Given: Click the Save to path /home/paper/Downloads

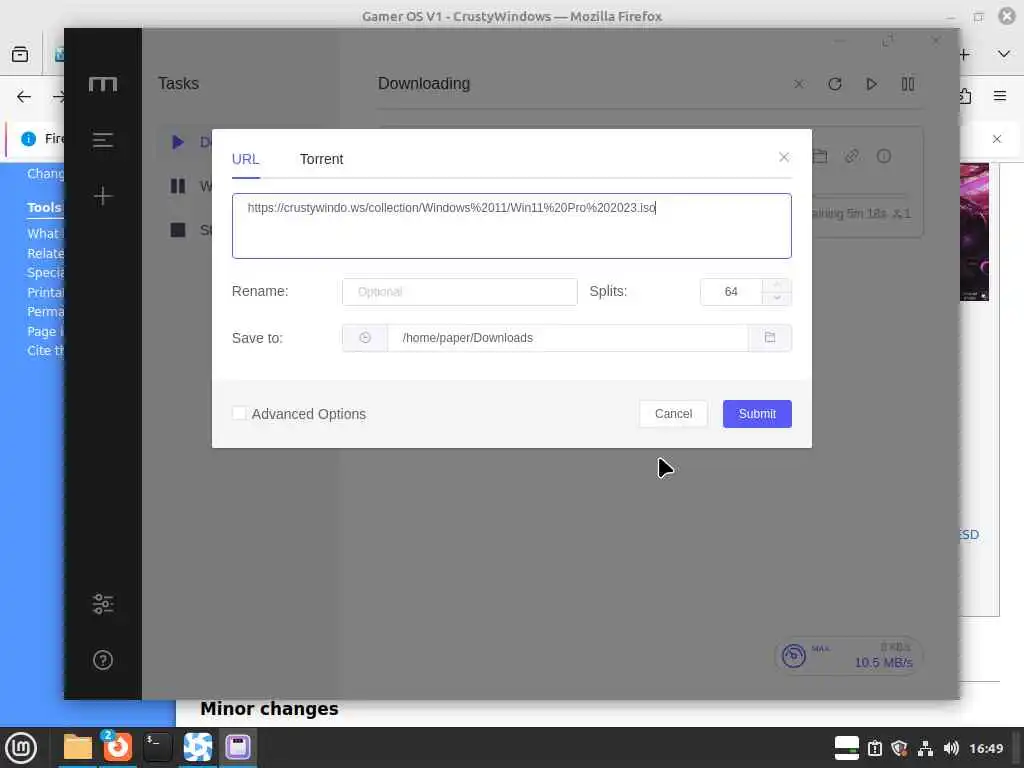Looking at the screenshot, I should (x=568, y=338).
